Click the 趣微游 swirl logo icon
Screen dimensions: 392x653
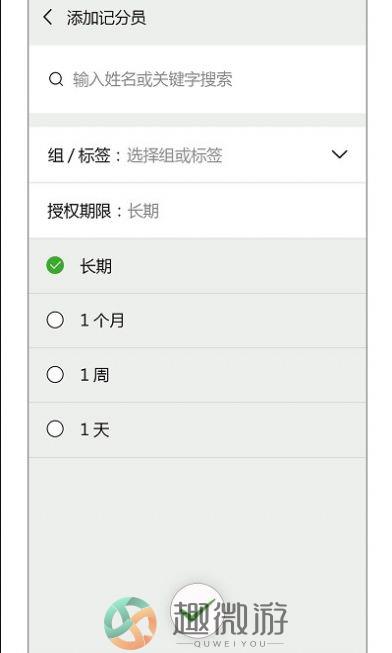pyautogui.click(x=130, y=623)
